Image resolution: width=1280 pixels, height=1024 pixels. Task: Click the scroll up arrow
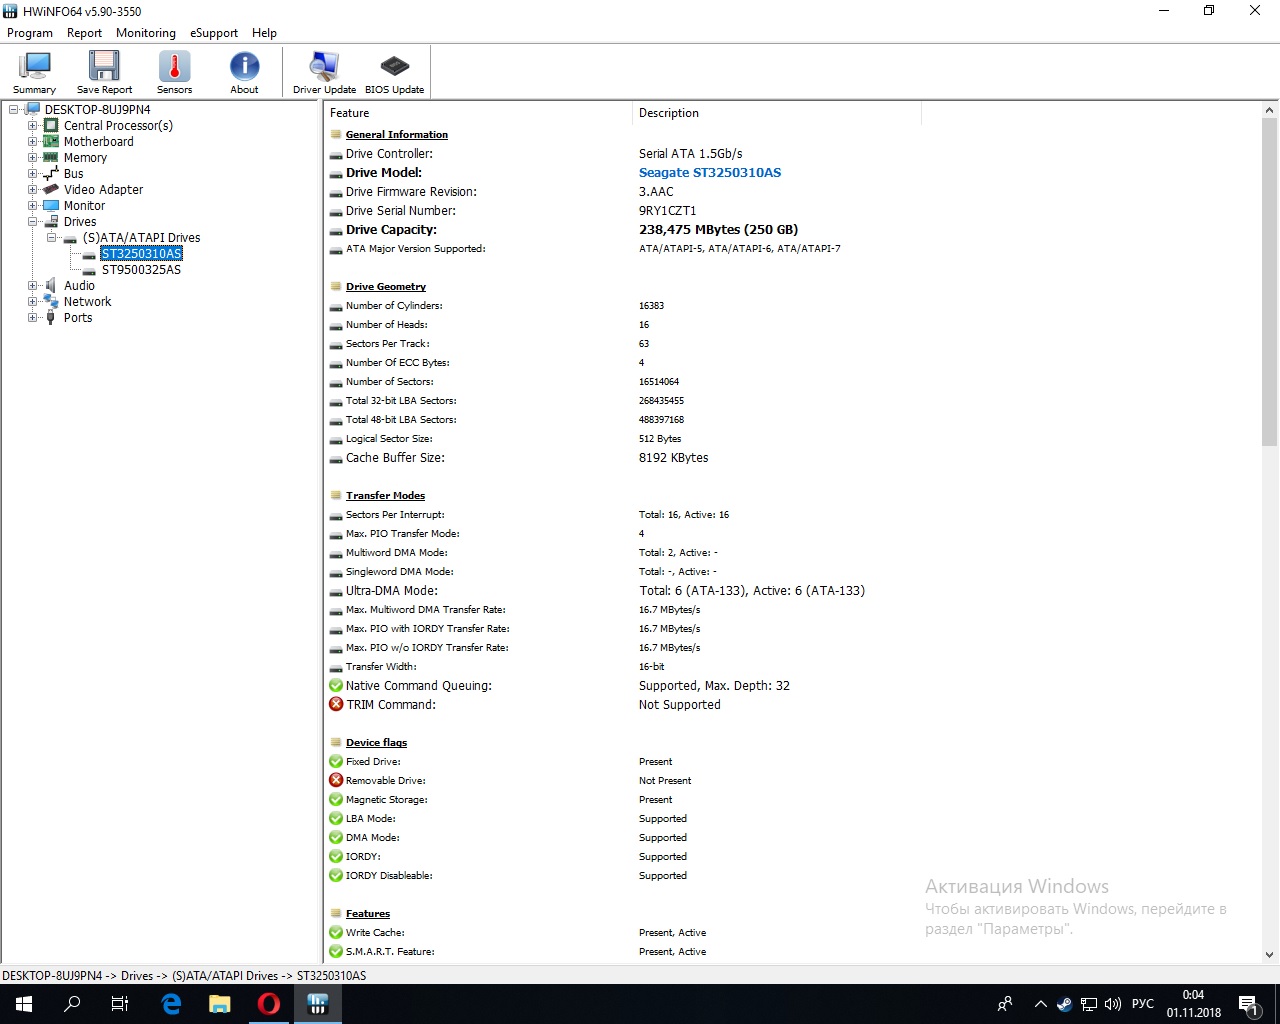(x=1270, y=110)
